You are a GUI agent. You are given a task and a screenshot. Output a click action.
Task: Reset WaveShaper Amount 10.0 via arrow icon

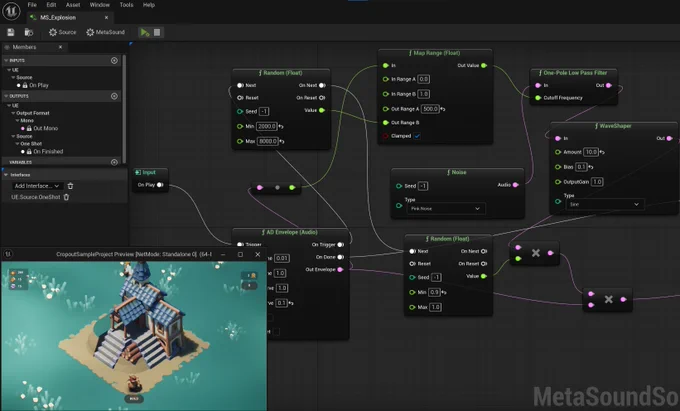click(602, 152)
